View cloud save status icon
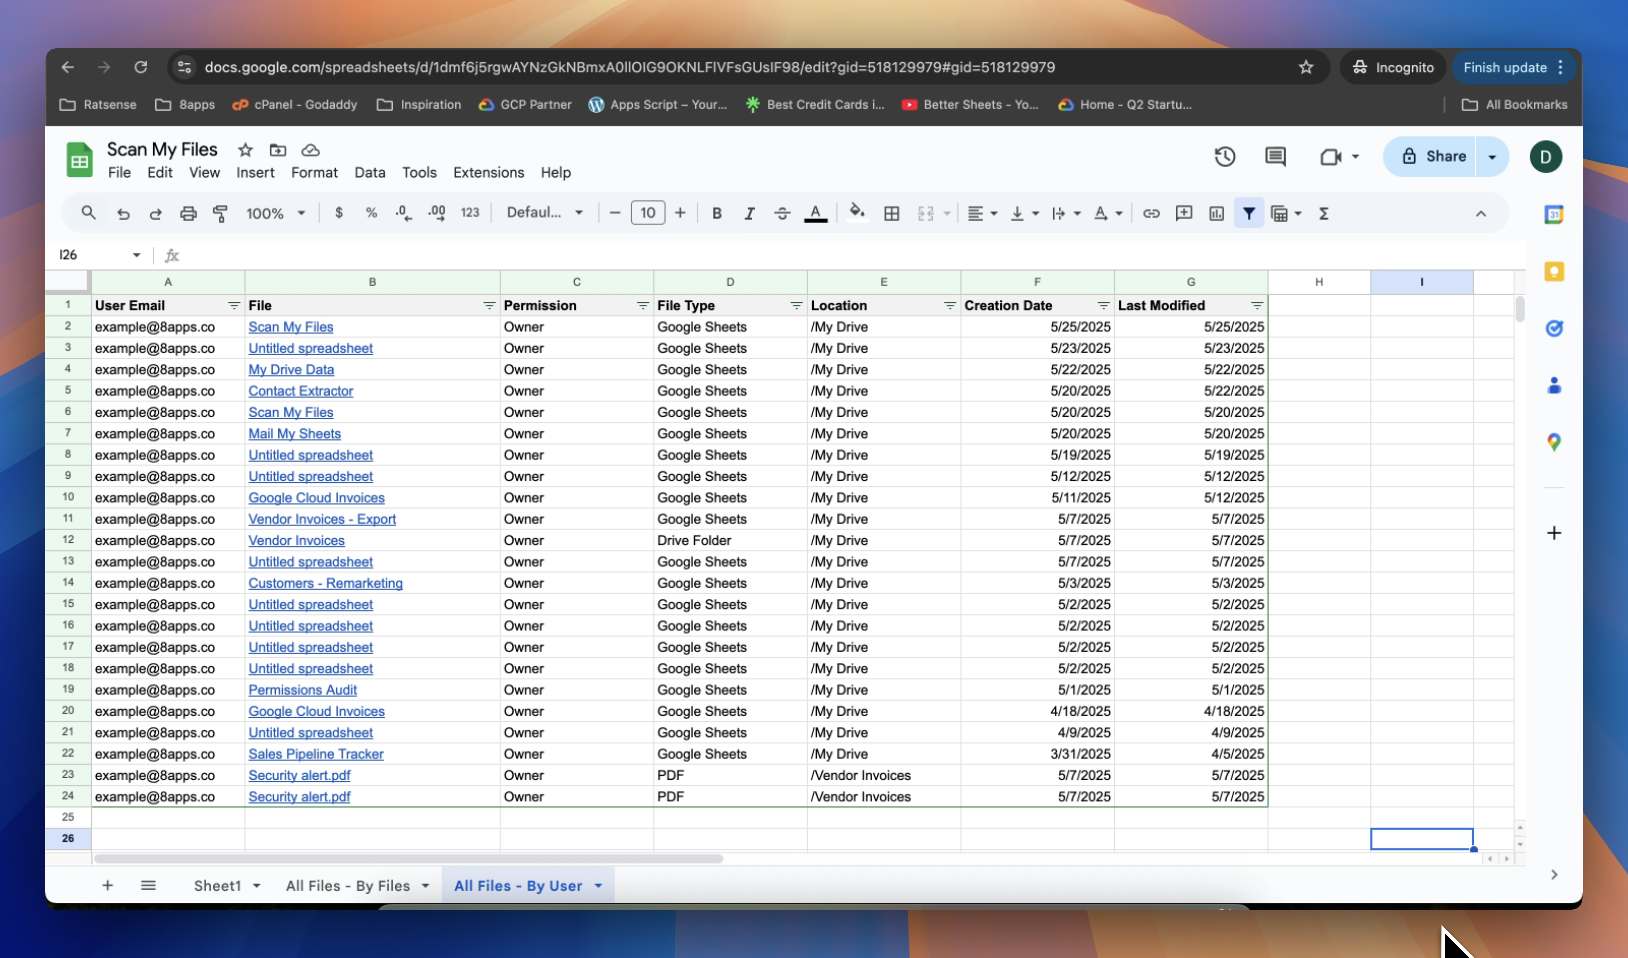This screenshot has width=1628, height=958. (311, 150)
